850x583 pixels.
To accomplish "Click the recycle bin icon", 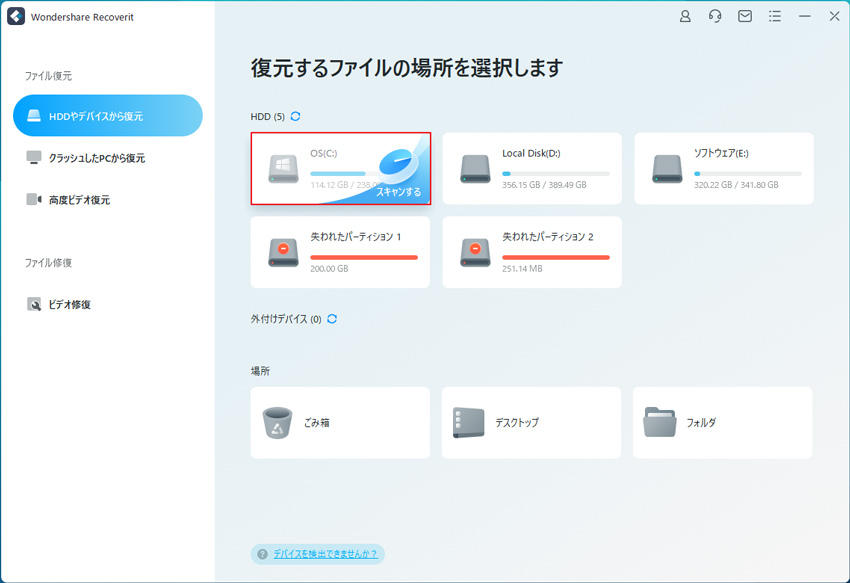I will click(277, 423).
